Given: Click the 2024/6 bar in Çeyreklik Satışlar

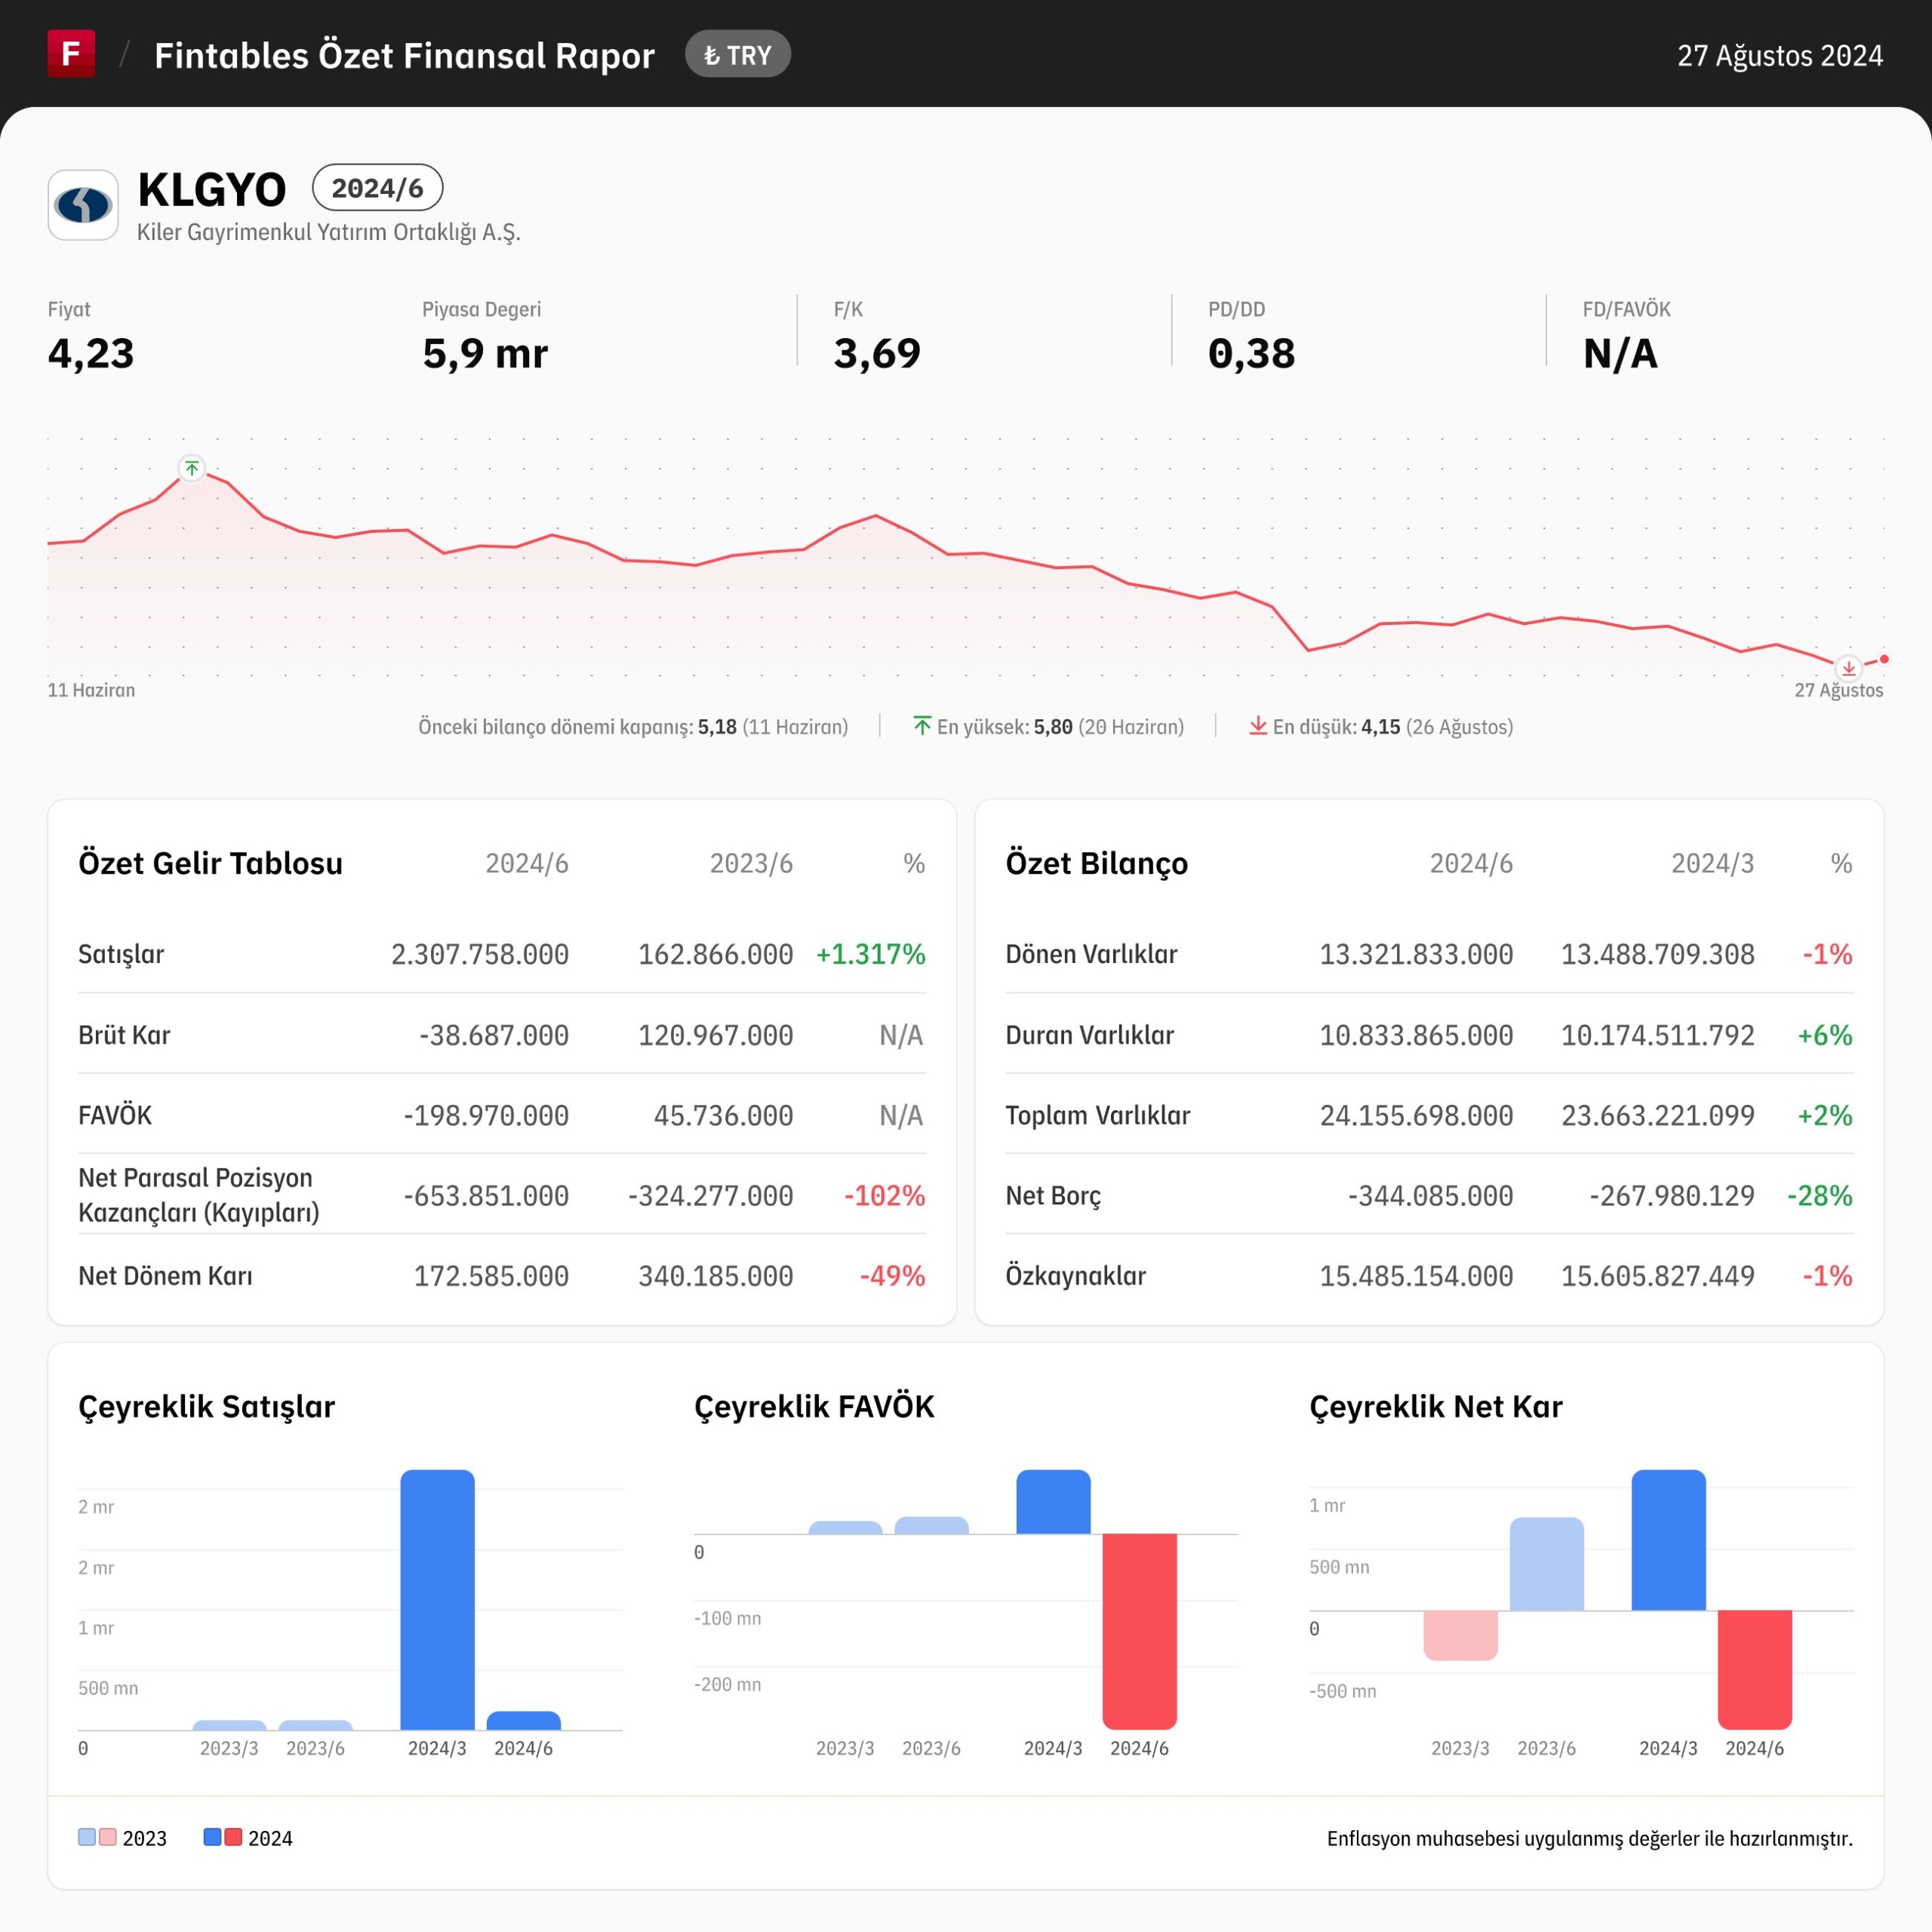Looking at the screenshot, I should (523, 1721).
